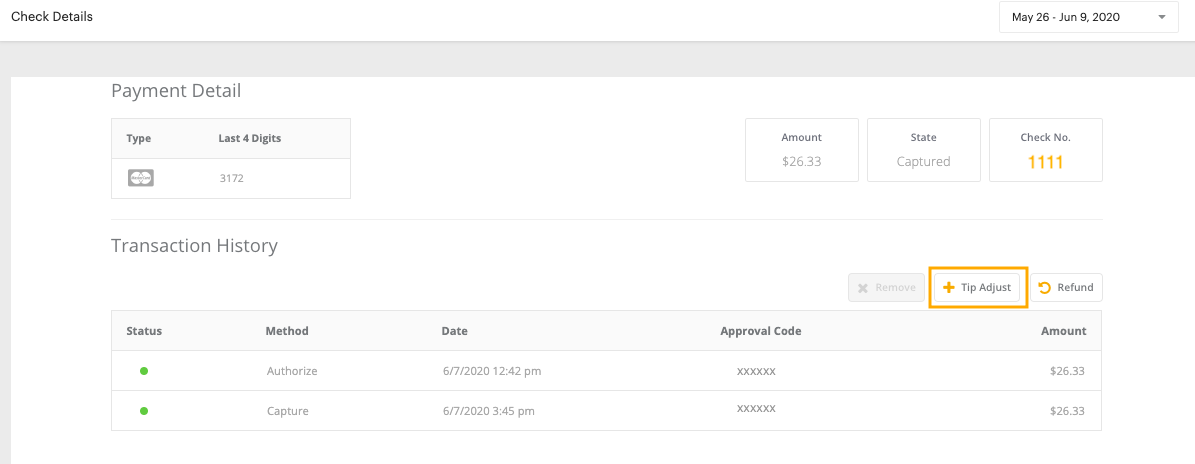
Task: Click the Tip Adjust button
Action: point(978,287)
